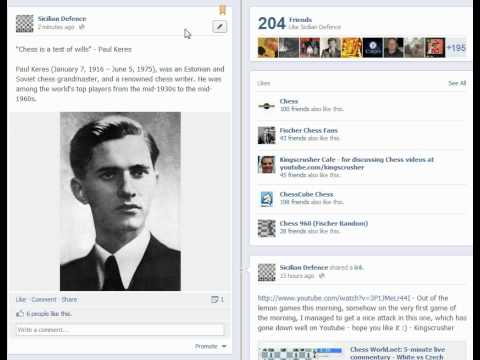This screenshot has width=480, height=360.
Task: Open the 'Sicilian Defence' name link on the Keres post
Action: (62, 19)
